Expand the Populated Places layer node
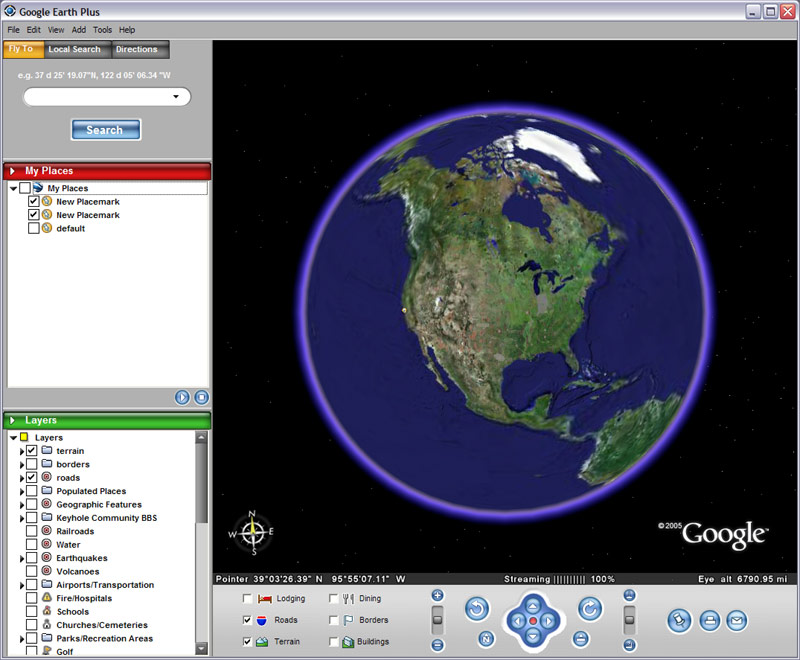800x660 pixels. (x=22, y=491)
